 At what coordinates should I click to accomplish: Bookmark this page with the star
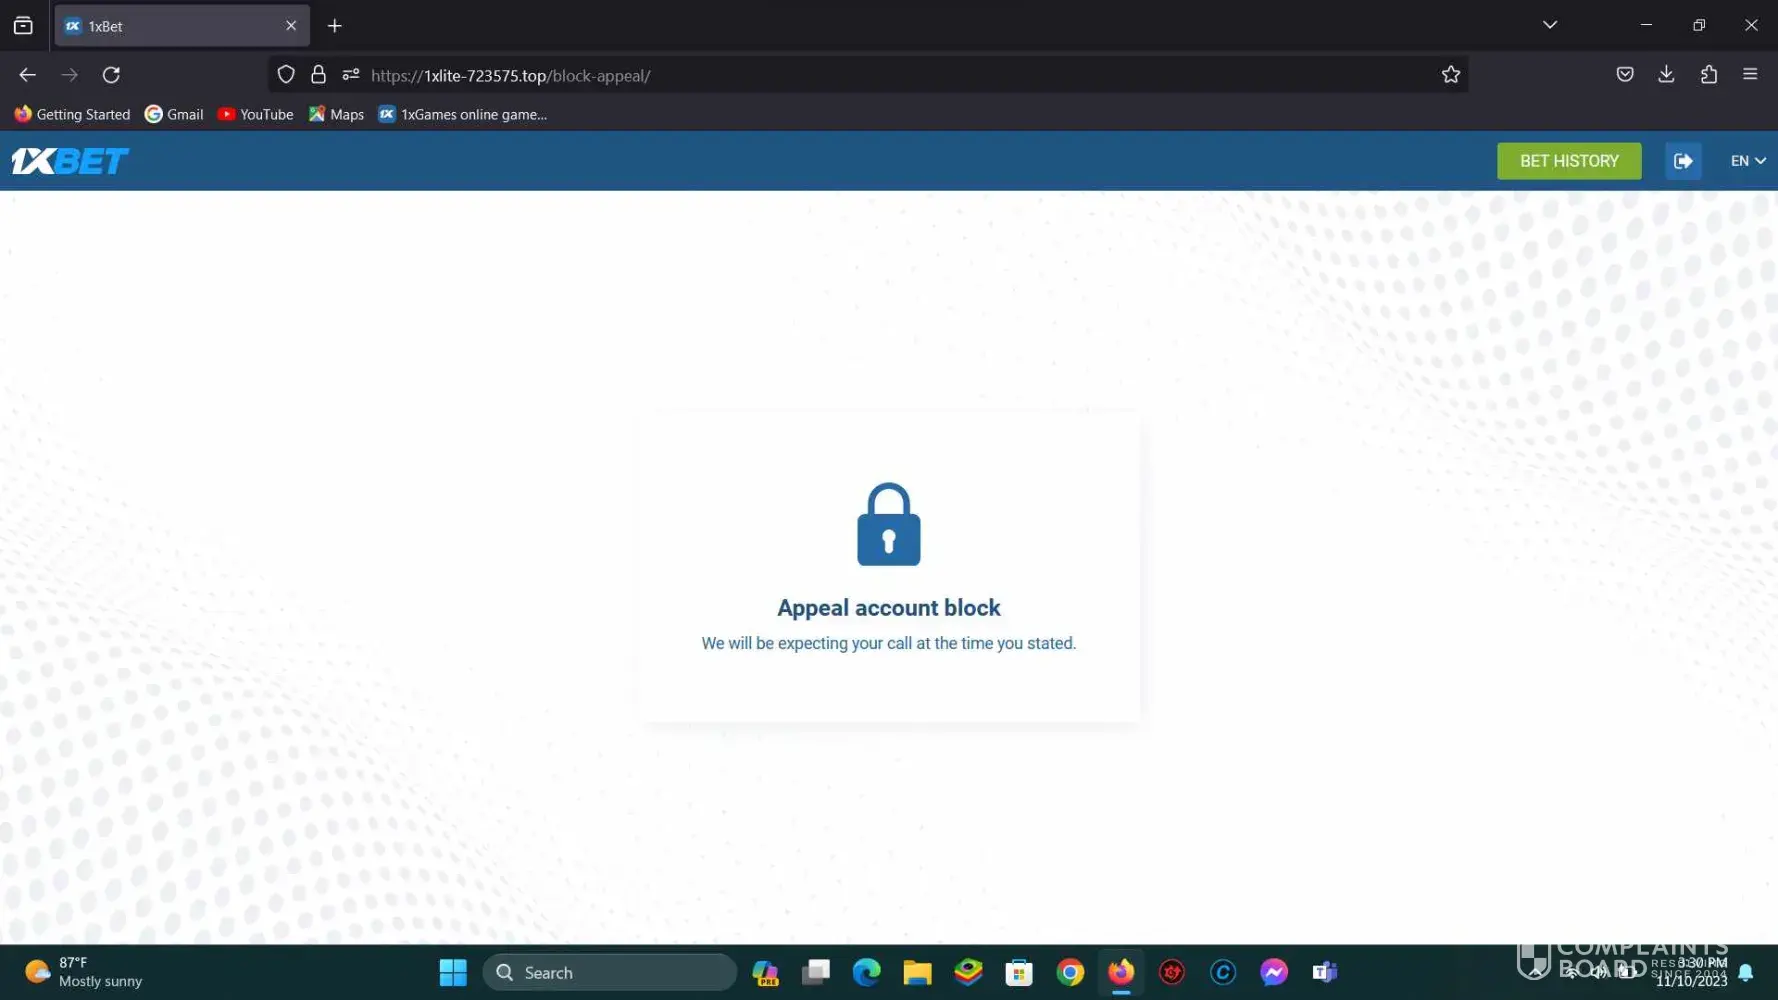(x=1451, y=75)
